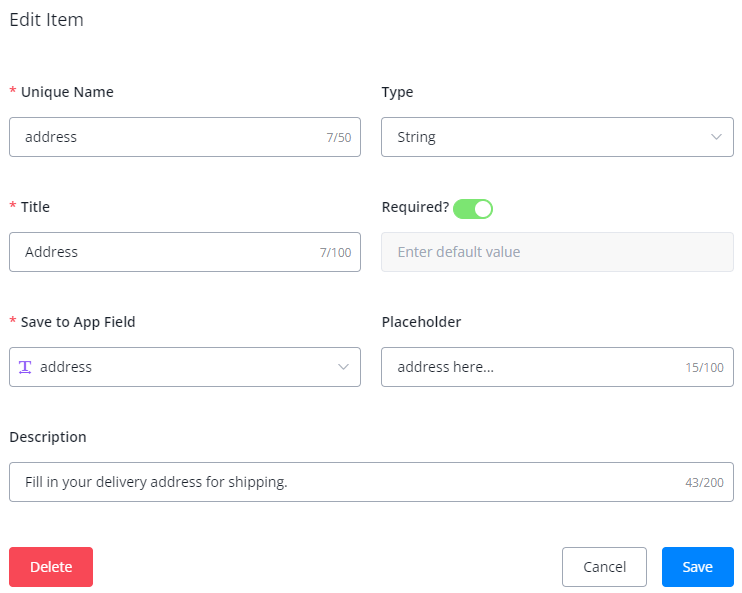742x593 pixels.
Task: Click the Required? label text
Action: pos(415,207)
